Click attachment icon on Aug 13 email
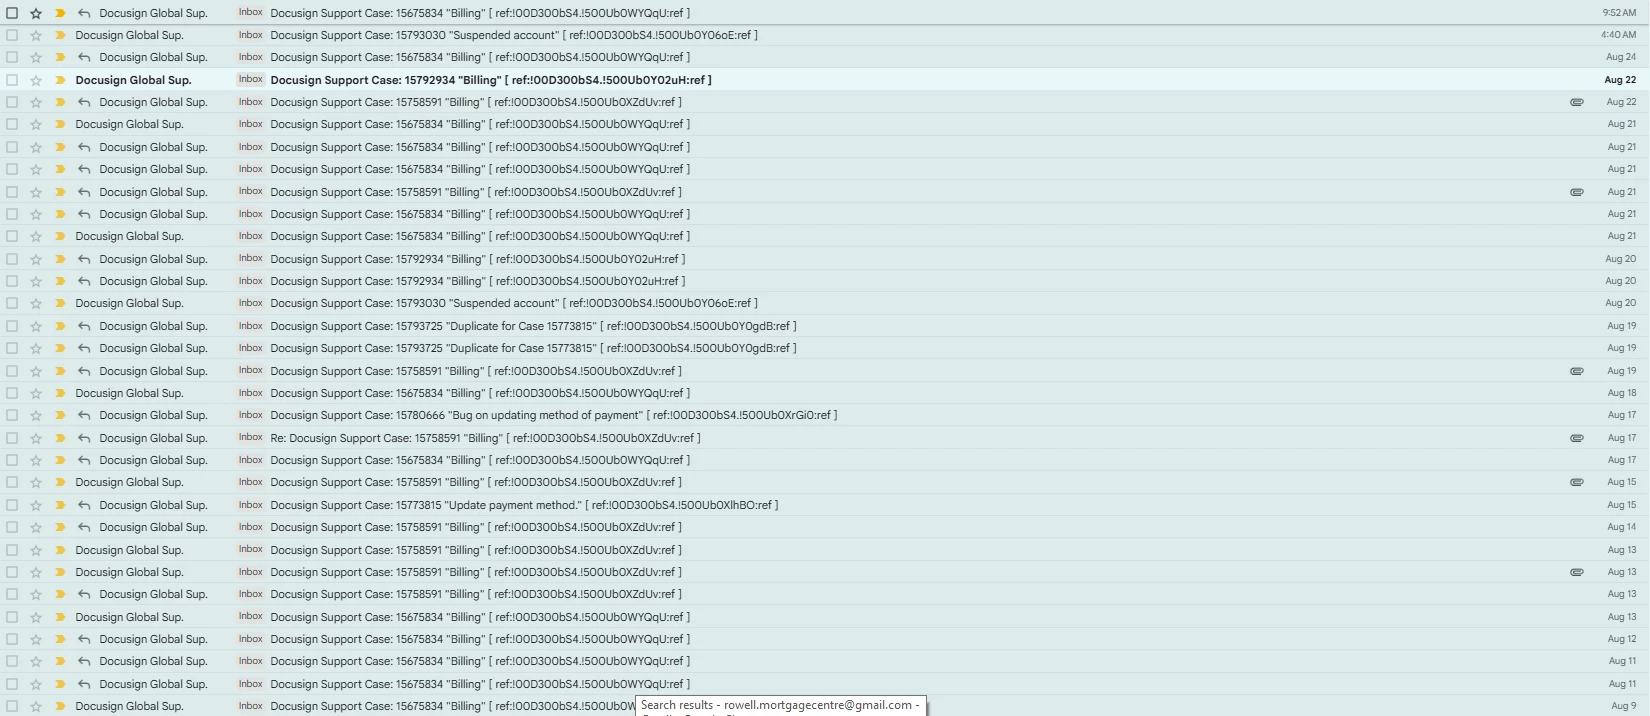Image resolution: width=1650 pixels, height=716 pixels. [1577, 572]
